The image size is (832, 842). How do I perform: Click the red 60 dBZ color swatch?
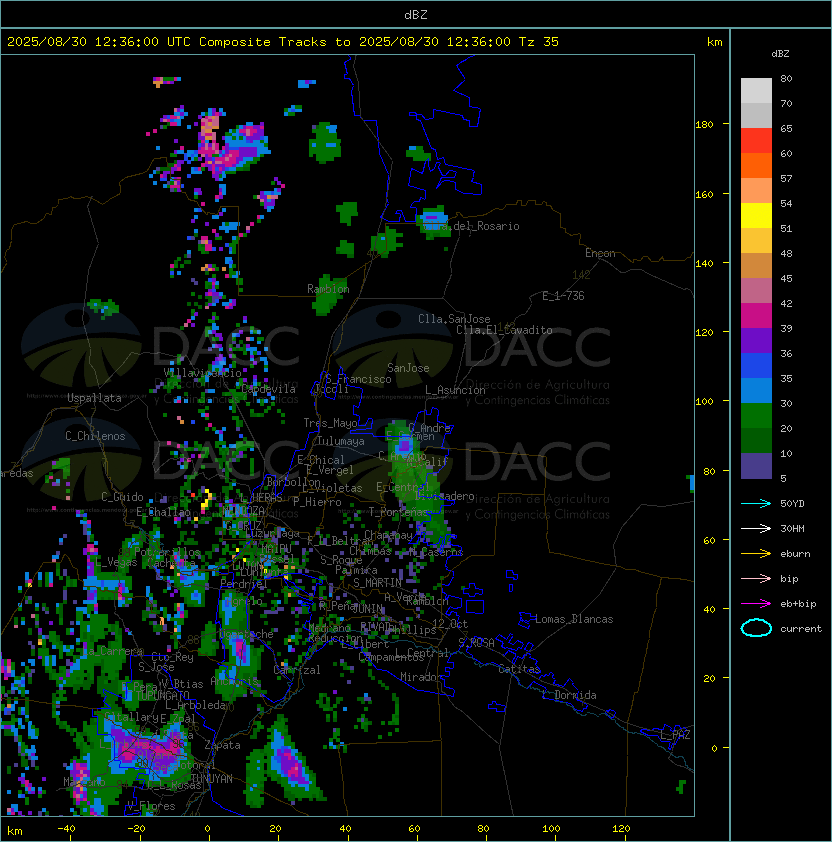(756, 141)
